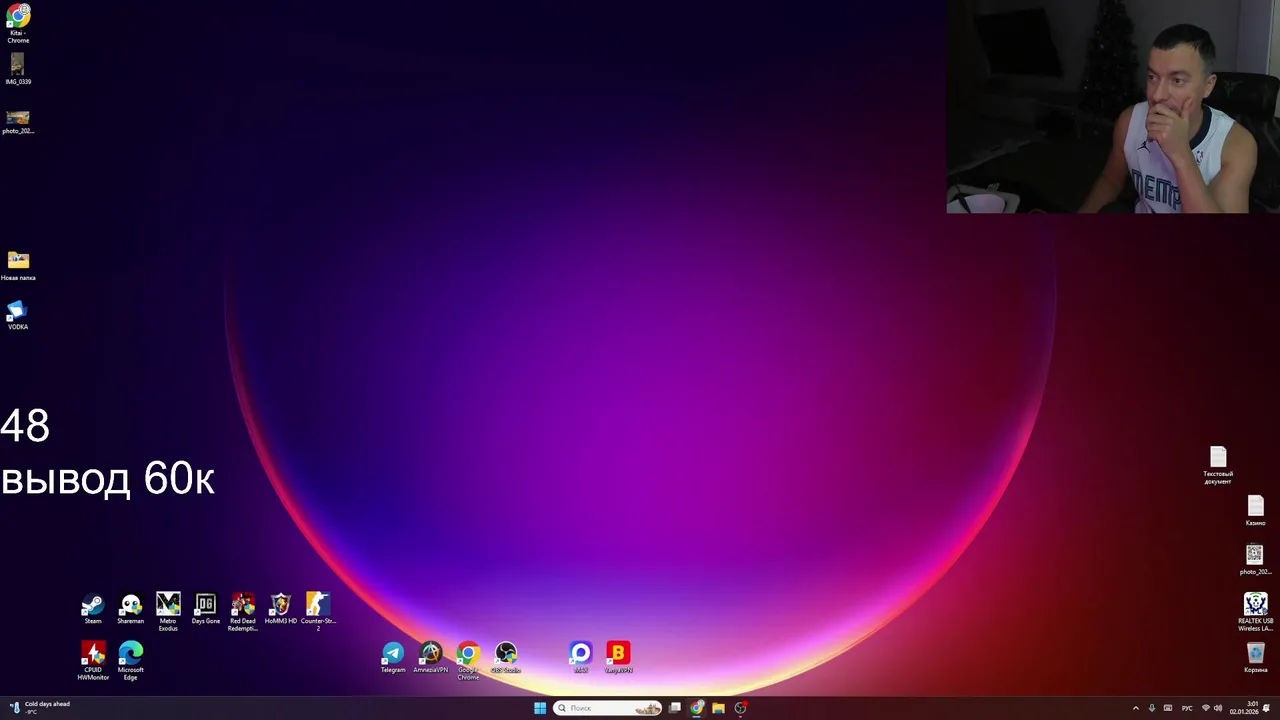
Task: Open the Новая папка folder
Action: pos(18,265)
